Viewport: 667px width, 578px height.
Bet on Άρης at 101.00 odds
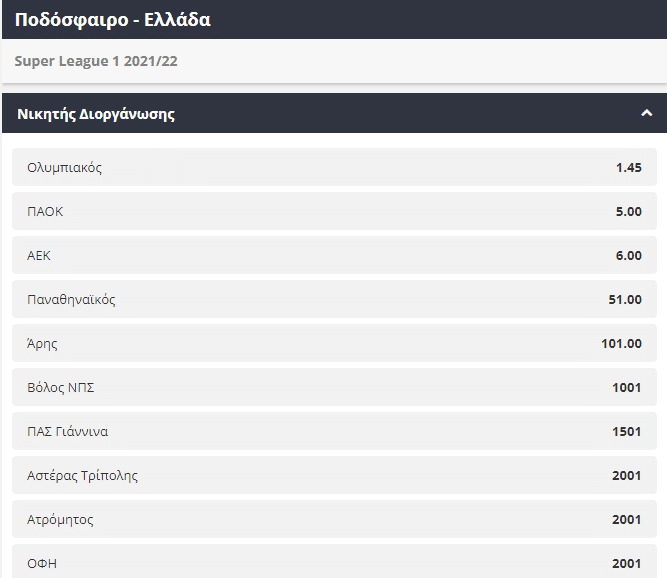(621, 343)
